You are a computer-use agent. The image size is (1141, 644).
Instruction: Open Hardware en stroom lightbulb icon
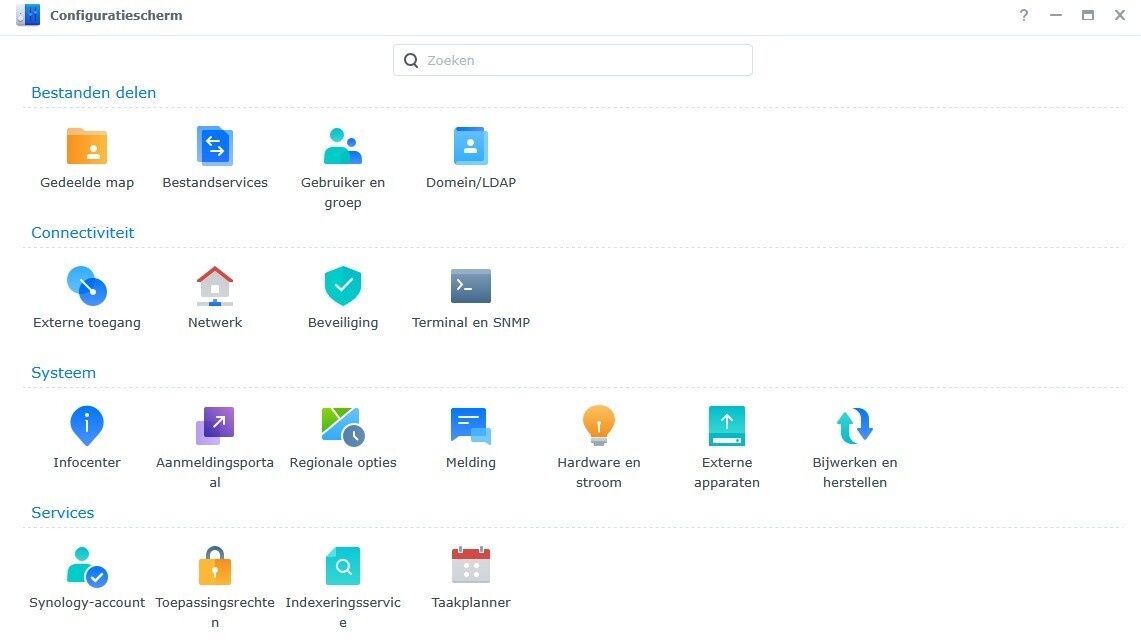(x=599, y=426)
